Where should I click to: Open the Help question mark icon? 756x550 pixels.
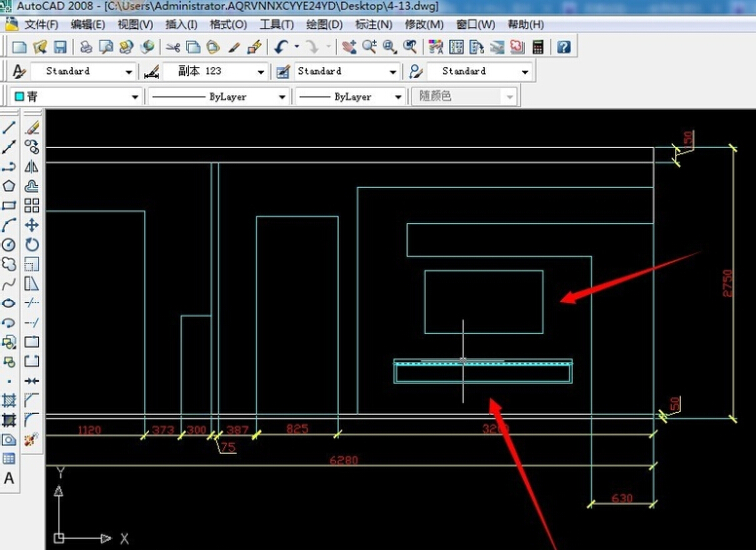(x=564, y=47)
